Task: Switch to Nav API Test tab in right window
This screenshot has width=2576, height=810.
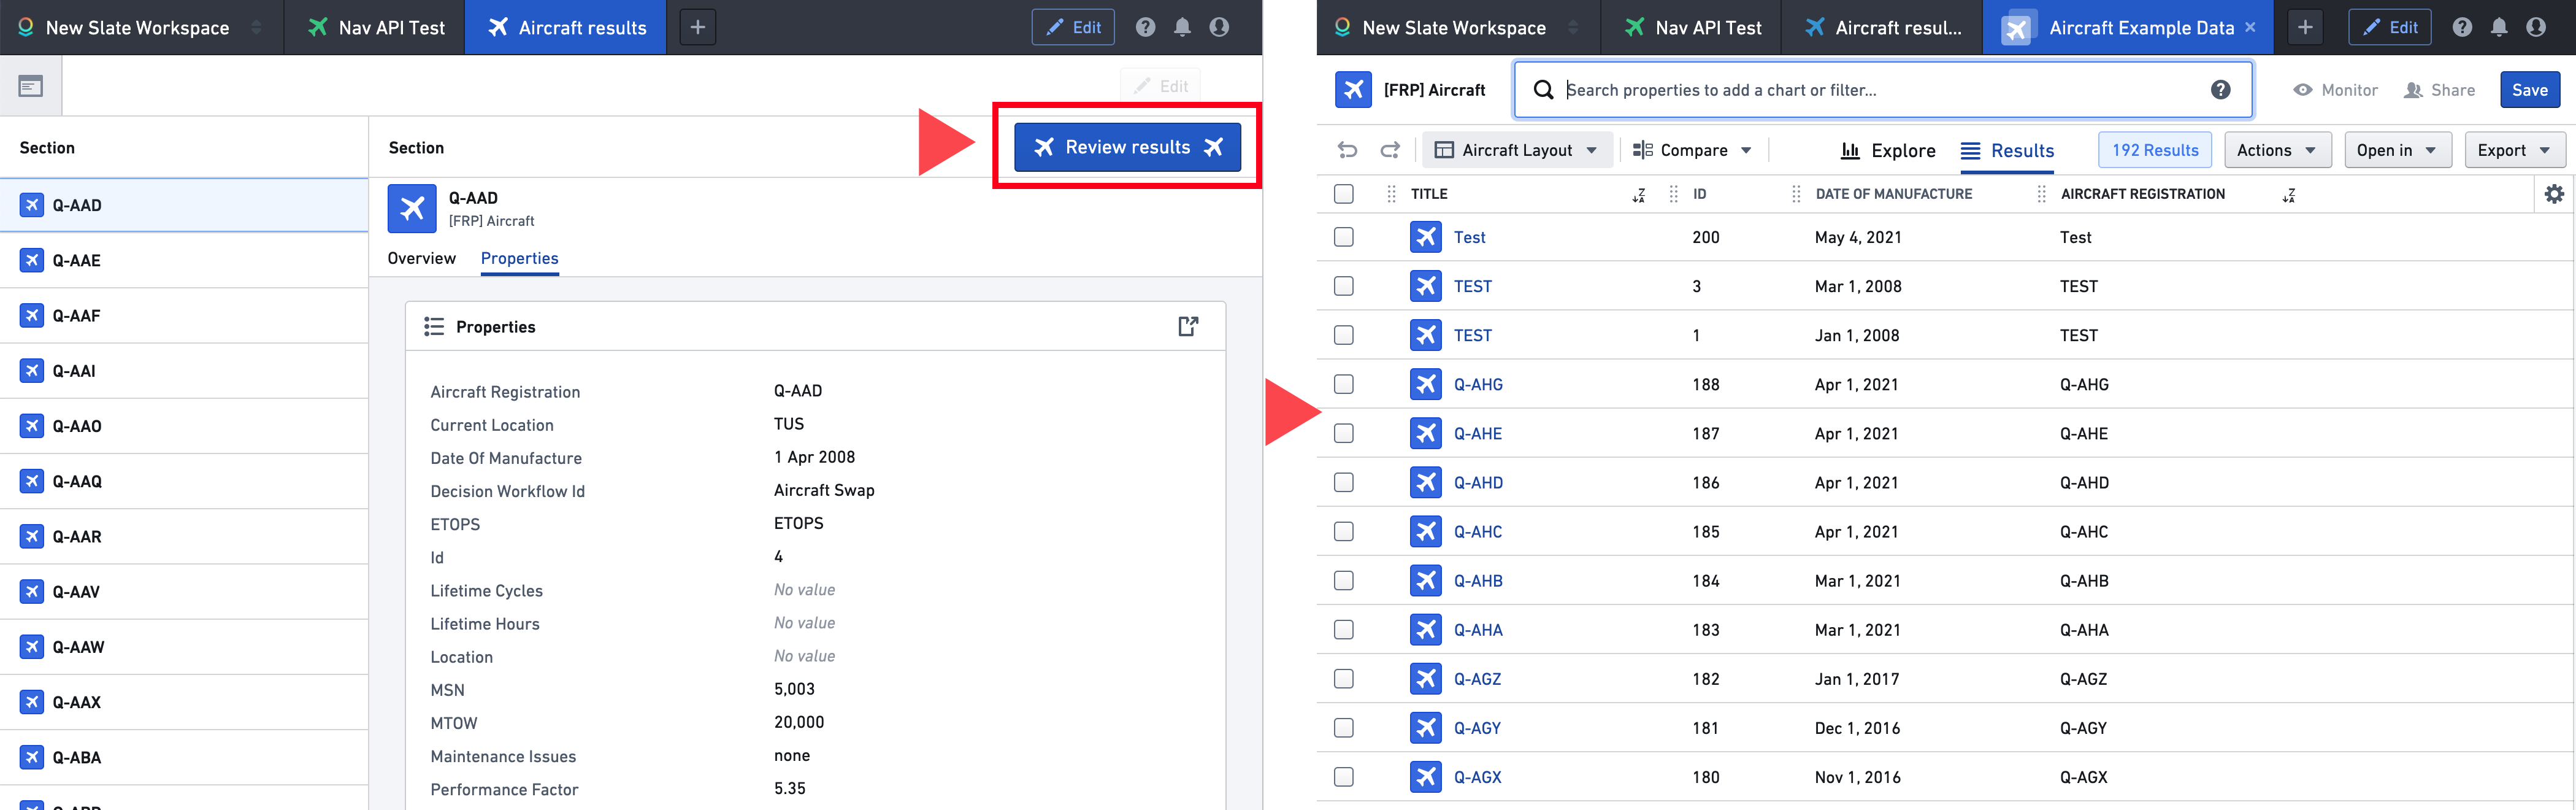Action: point(1692,27)
